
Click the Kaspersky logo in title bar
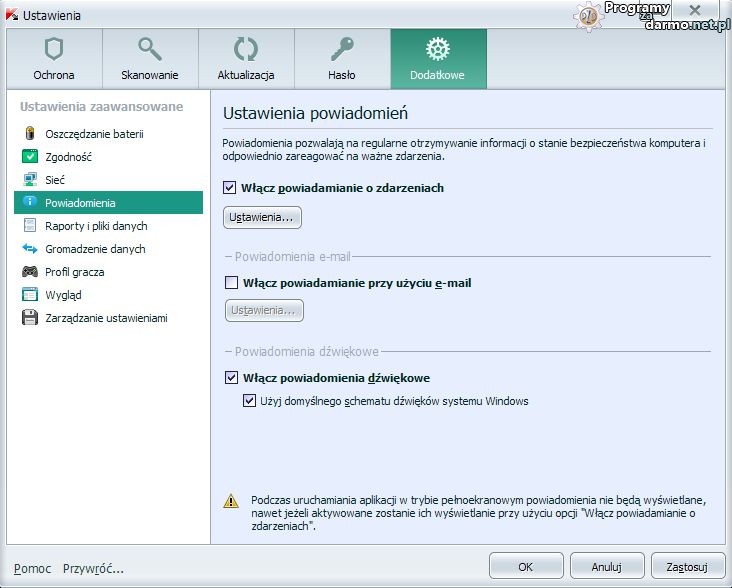click(x=12, y=15)
